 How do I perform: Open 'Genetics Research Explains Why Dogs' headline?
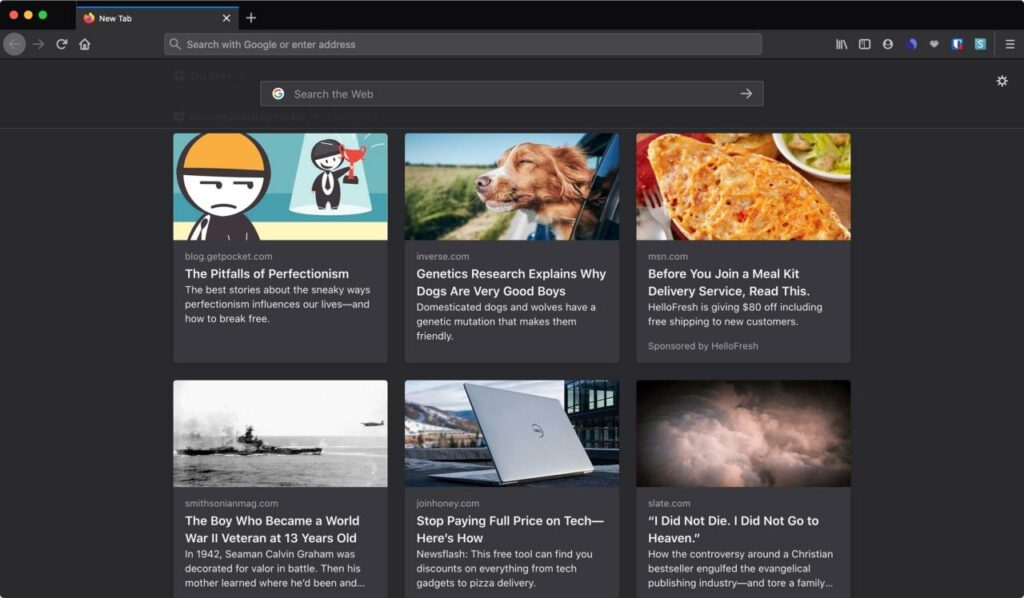click(x=511, y=283)
